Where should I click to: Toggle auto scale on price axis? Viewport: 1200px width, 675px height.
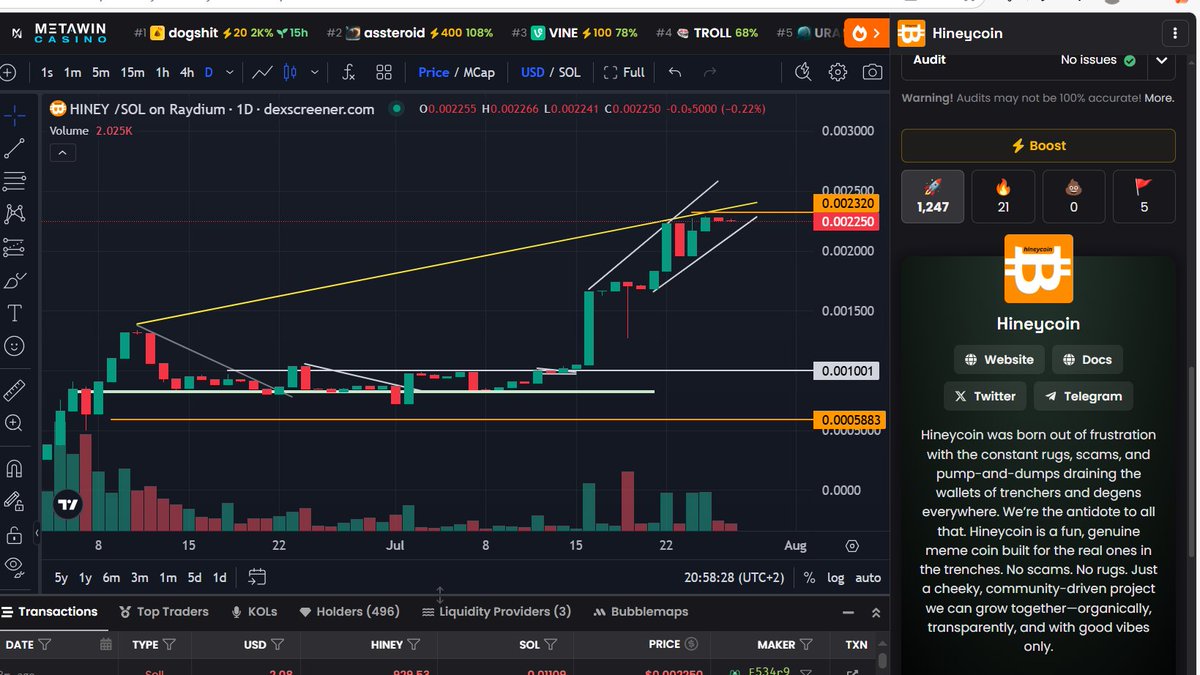pos(868,577)
